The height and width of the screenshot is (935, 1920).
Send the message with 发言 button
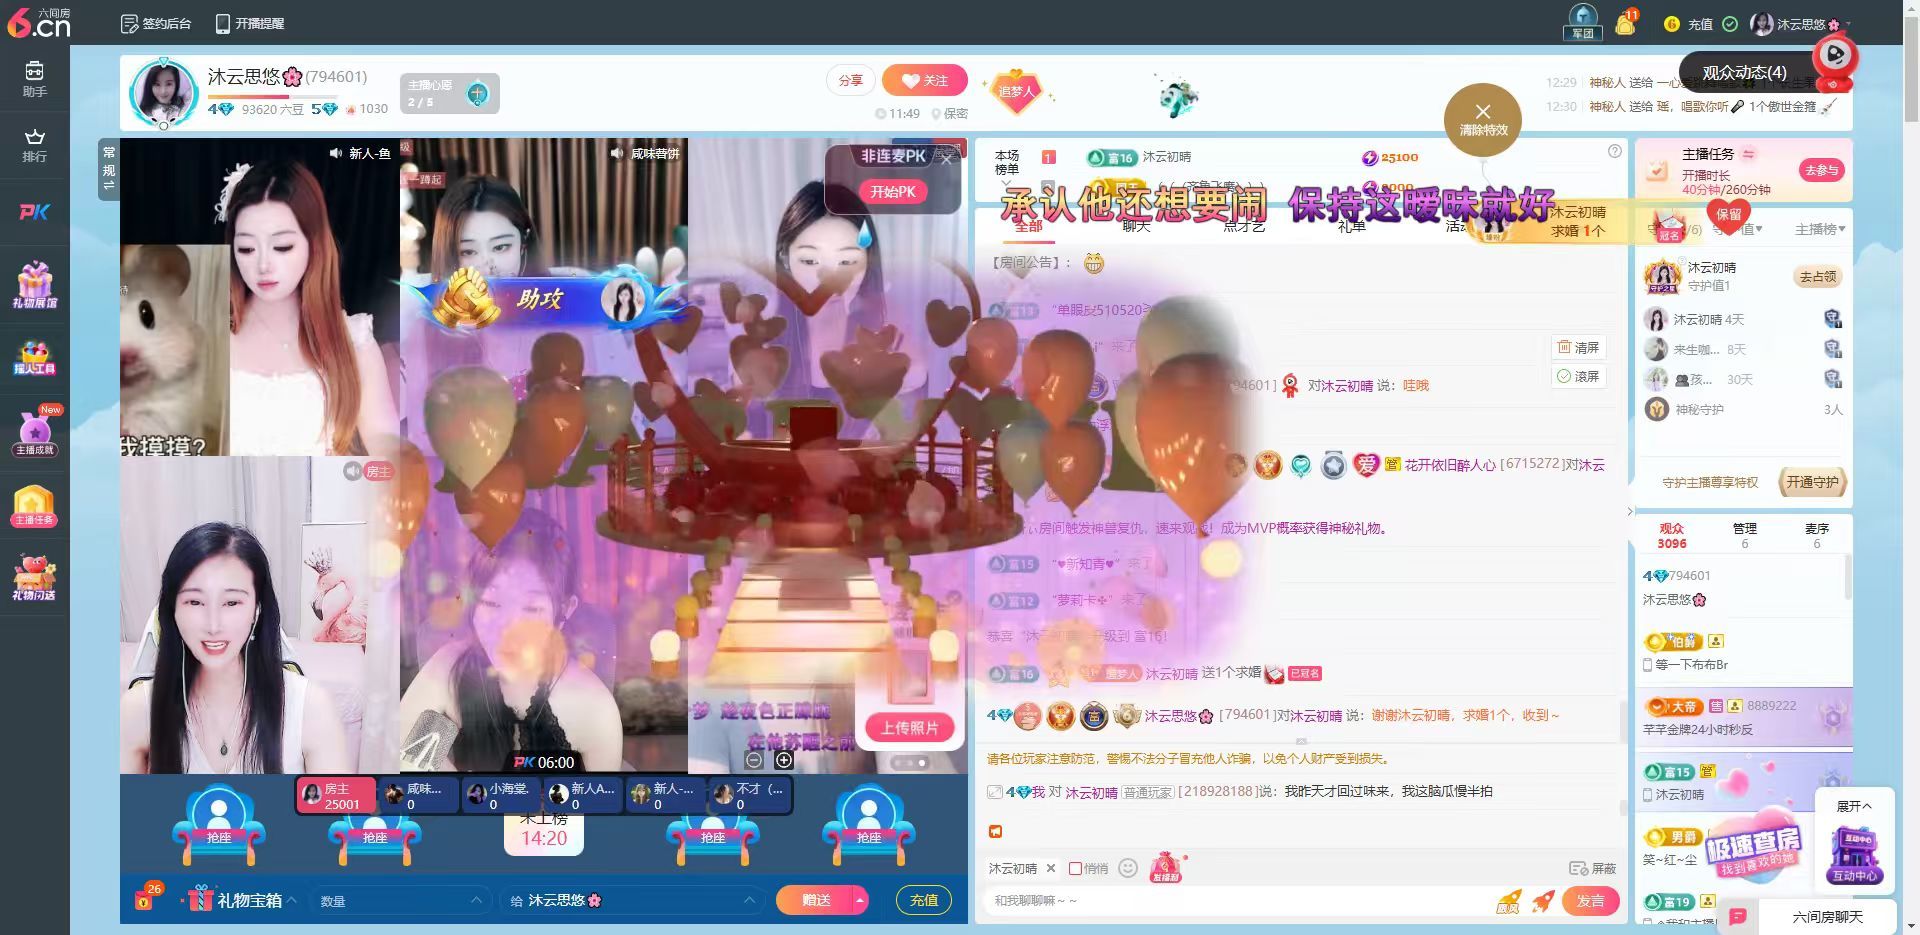pos(1590,900)
